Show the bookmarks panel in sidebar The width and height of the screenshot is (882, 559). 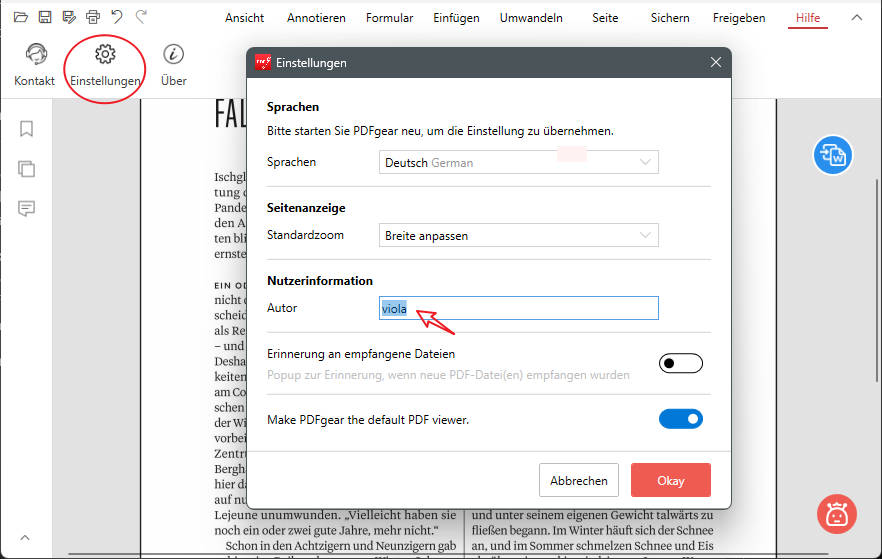[26, 129]
